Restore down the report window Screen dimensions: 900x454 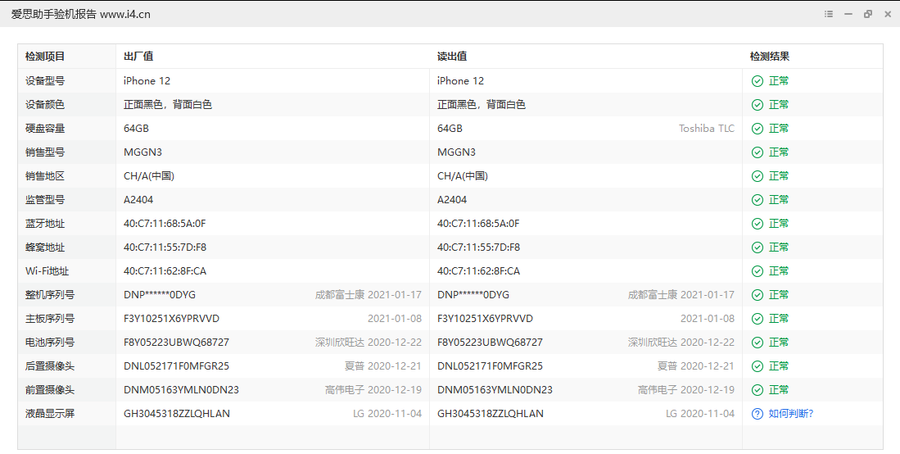[868, 14]
